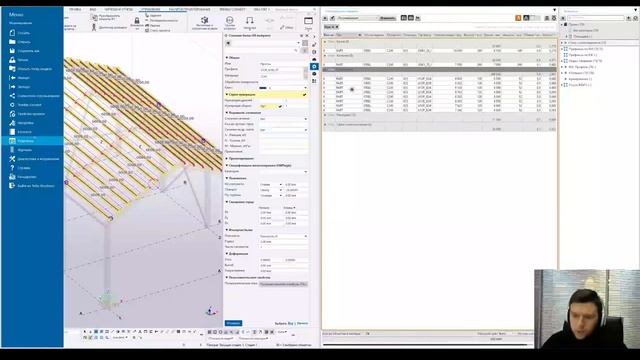Toggle switch in Organizer top toolbar
This screenshot has height=360, width=640.
[x=536, y=18]
